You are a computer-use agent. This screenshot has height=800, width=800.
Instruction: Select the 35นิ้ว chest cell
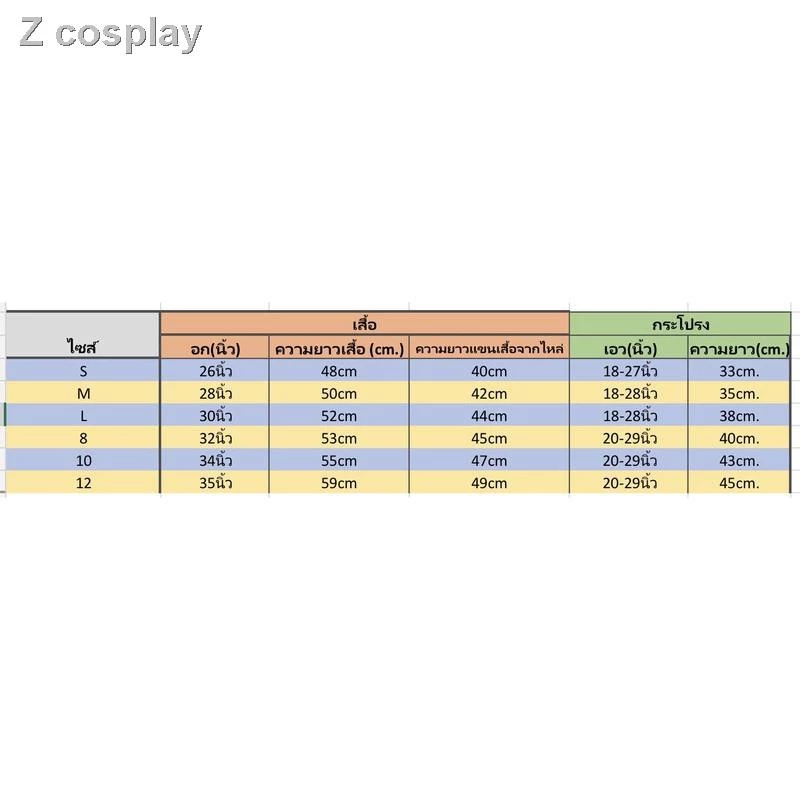pos(215,483)
